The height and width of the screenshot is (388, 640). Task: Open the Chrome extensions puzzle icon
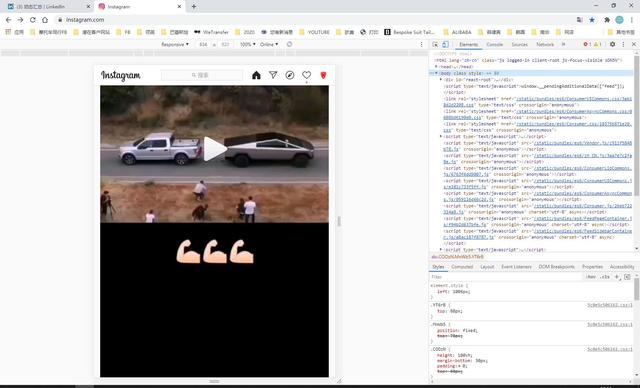tap(607, 20)
